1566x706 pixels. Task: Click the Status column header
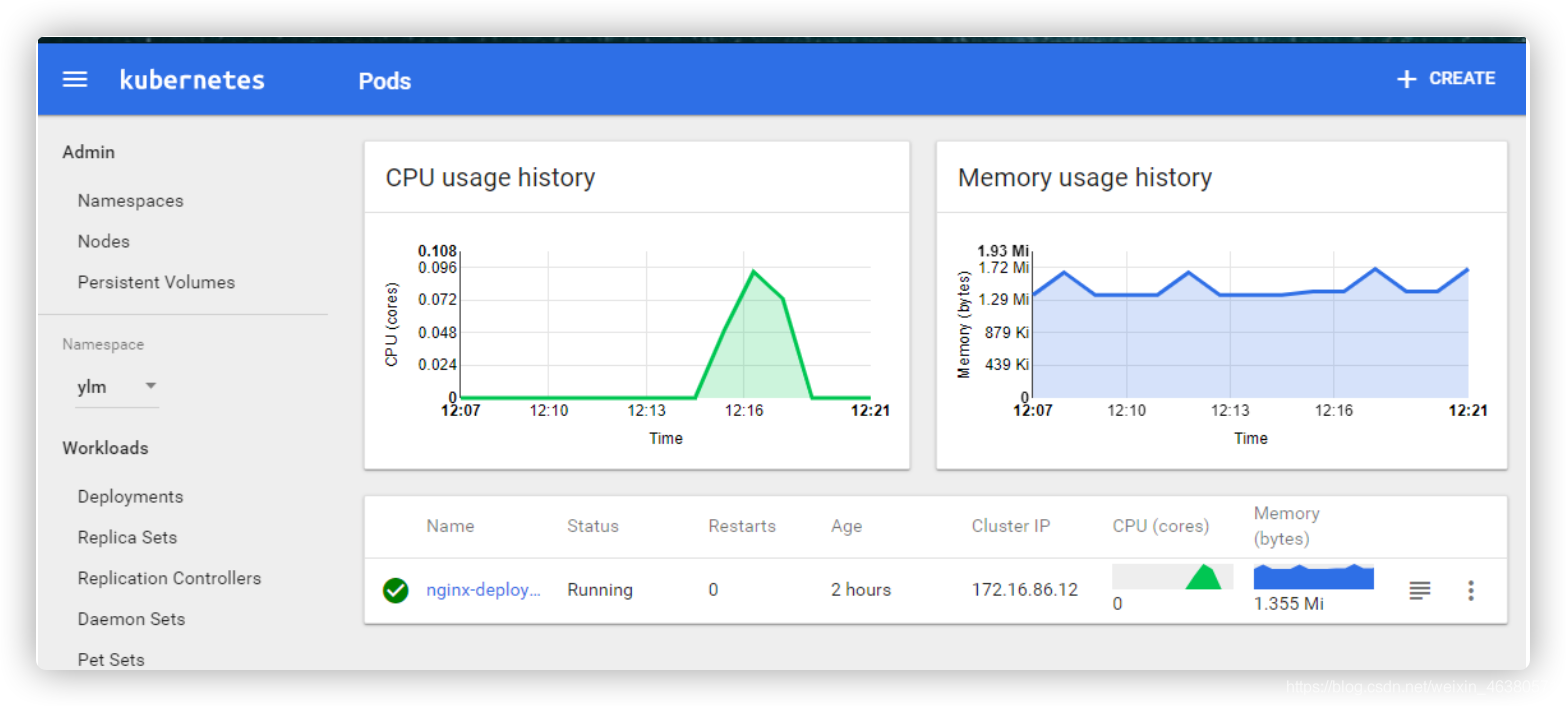click(593, 526)
